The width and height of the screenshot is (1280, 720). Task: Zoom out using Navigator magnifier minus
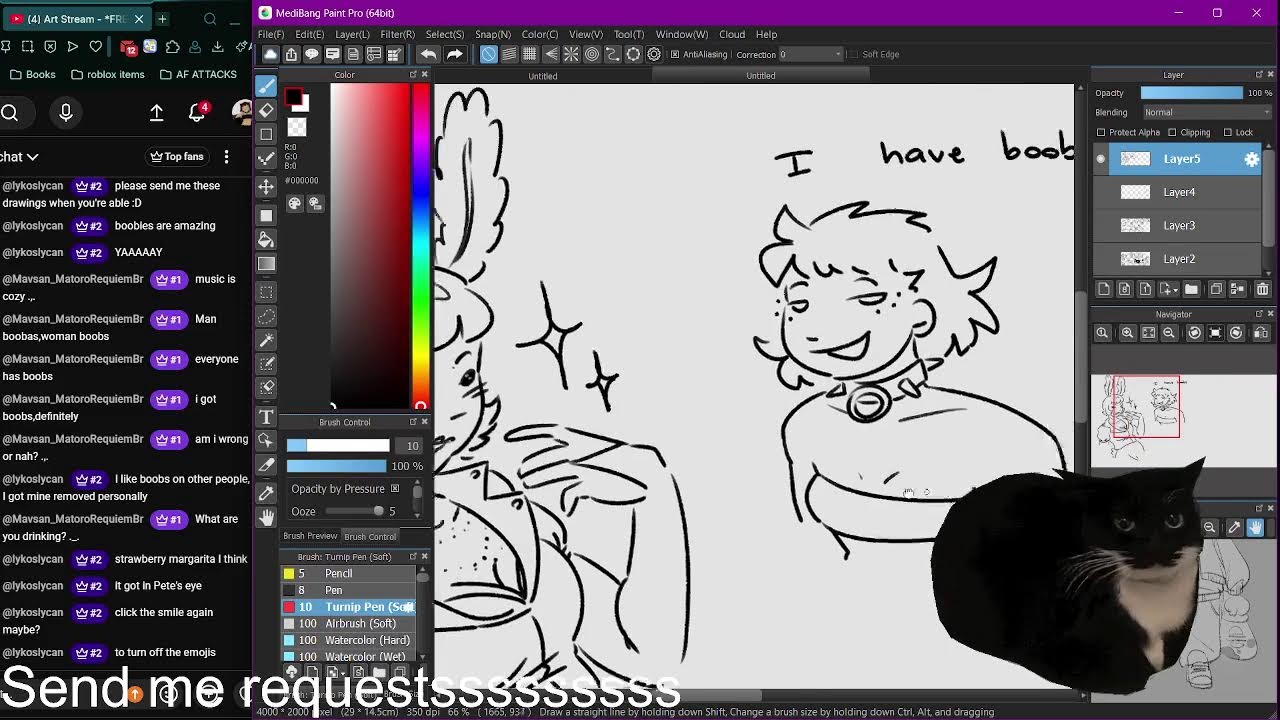(x=1168, y=333)
